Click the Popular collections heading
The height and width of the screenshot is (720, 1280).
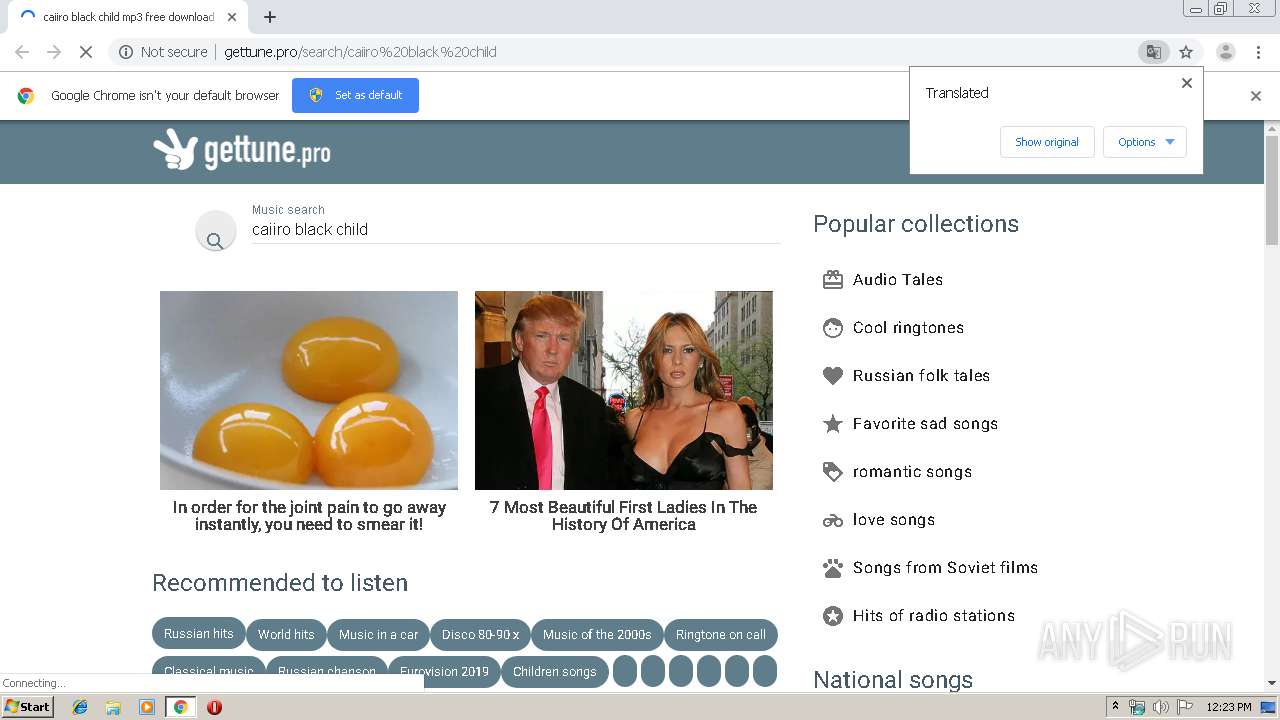(x=916, y=224)
